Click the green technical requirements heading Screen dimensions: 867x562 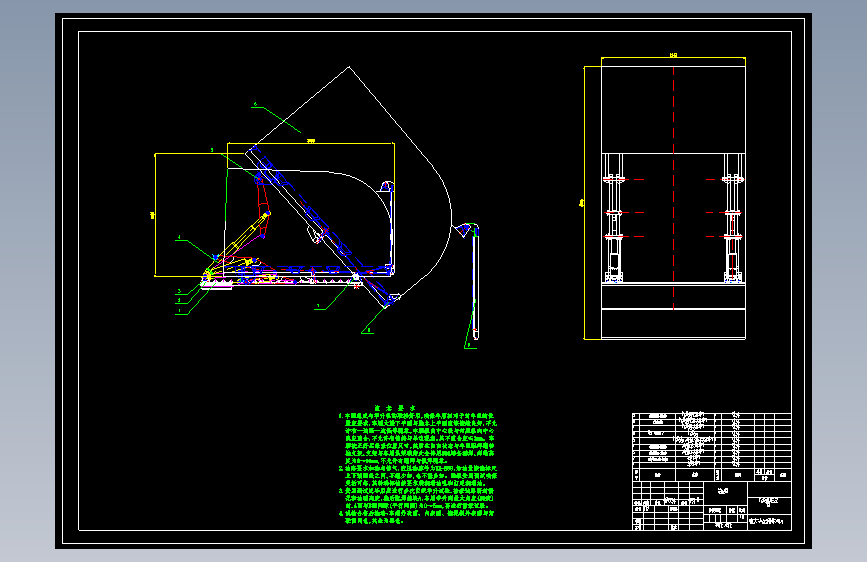(395, 408)
